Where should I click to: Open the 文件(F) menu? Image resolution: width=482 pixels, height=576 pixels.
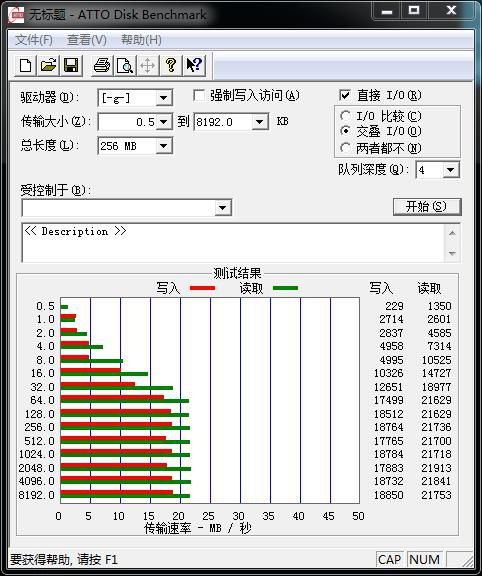pyautogui.click(x=33, y=40)
